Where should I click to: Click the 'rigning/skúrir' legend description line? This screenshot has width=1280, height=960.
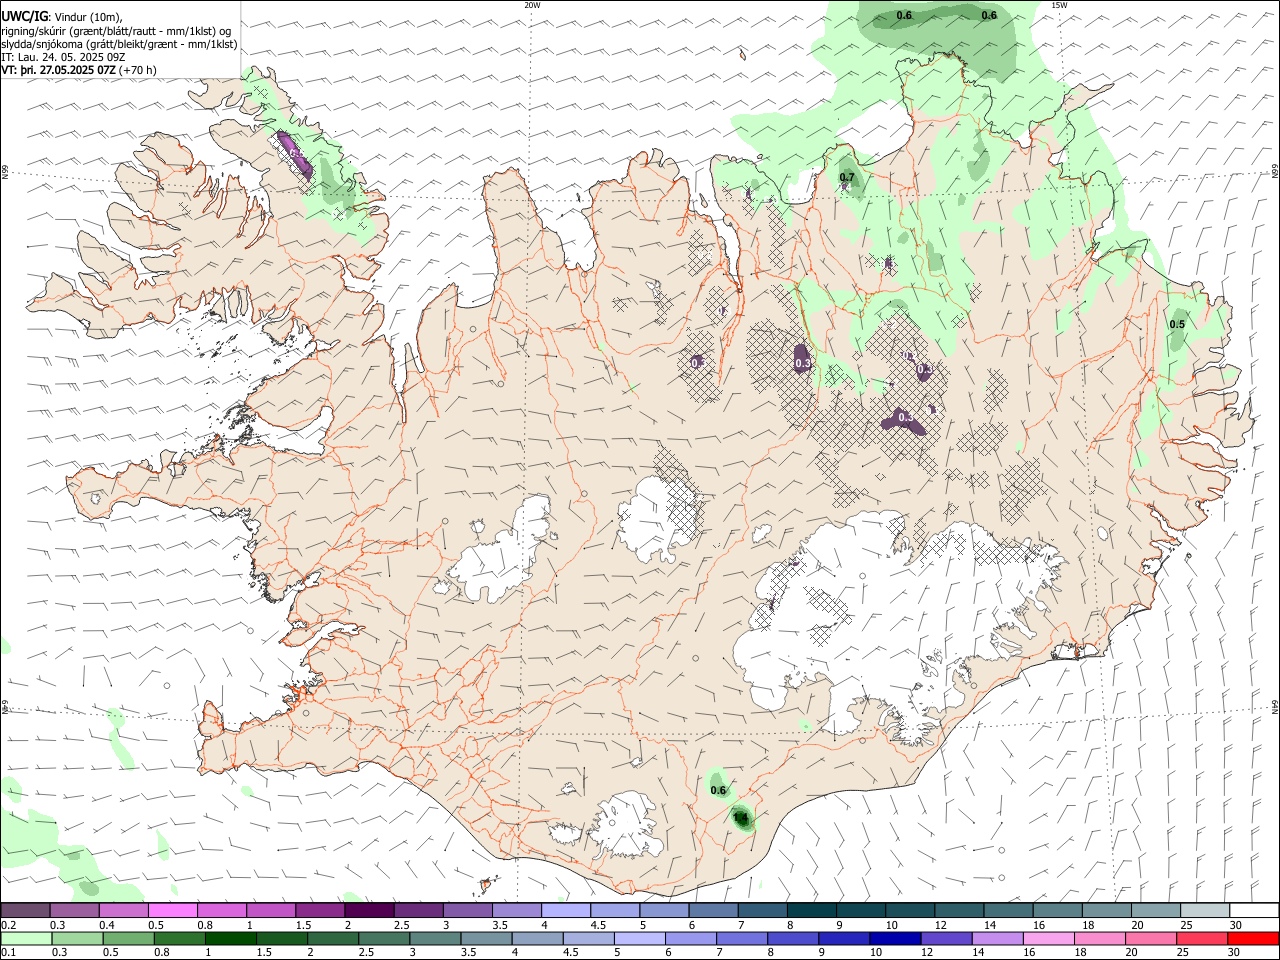[x=116, y=30]
